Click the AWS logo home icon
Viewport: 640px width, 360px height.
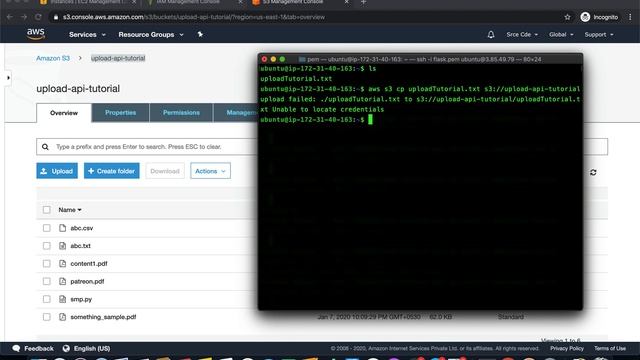pyautogui.click(x=36, y=34)
